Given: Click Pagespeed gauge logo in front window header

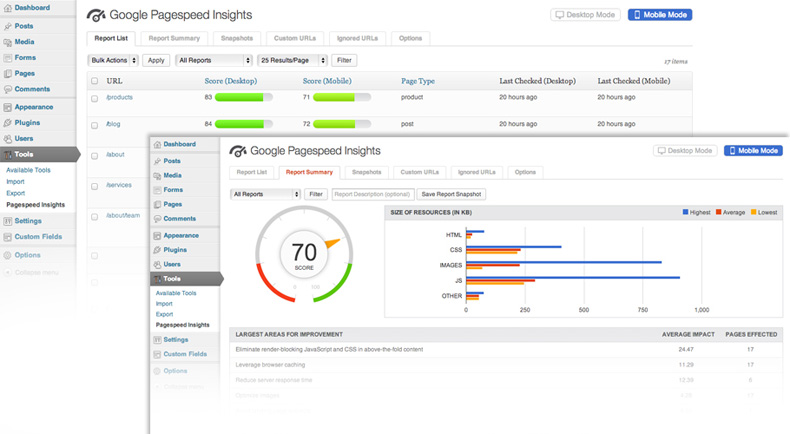Looking at the screenshot, I should pyautogui.click(x=238, y=151).
